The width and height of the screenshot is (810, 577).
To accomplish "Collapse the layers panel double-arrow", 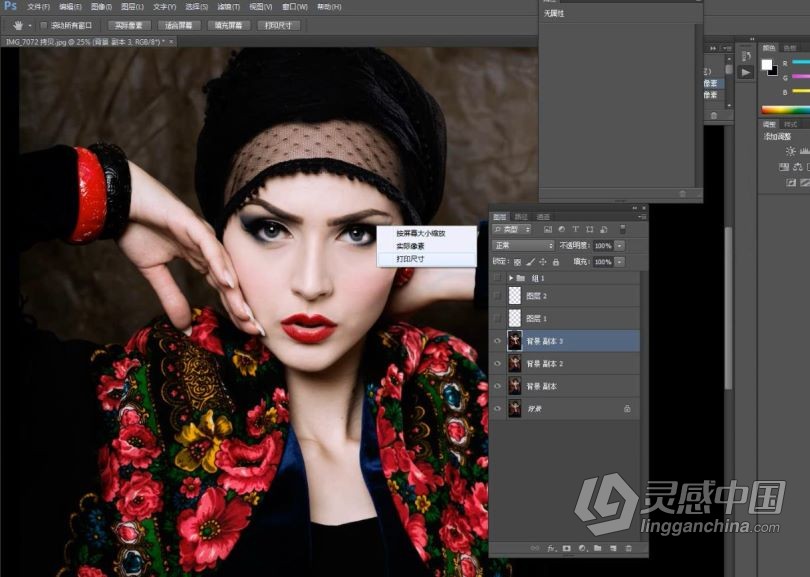I will pos(635,208).
